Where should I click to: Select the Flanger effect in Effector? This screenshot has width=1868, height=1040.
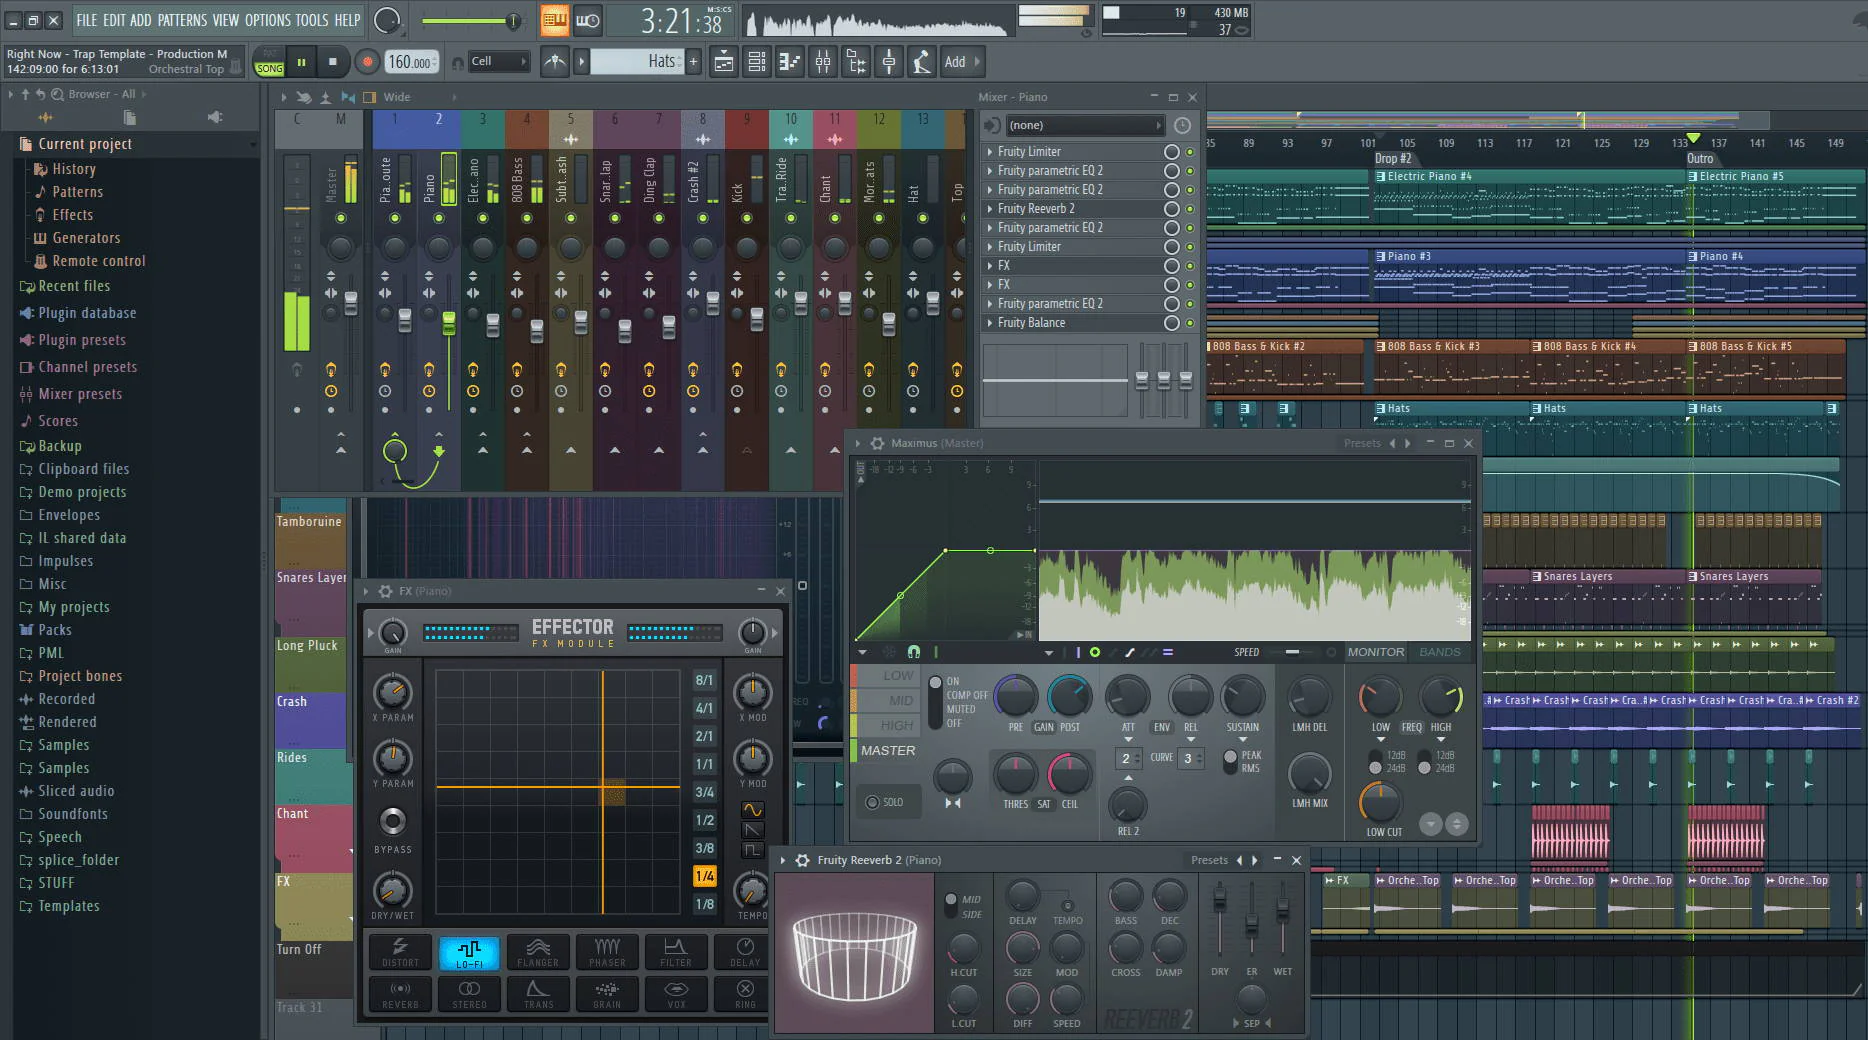click(538, 952)
